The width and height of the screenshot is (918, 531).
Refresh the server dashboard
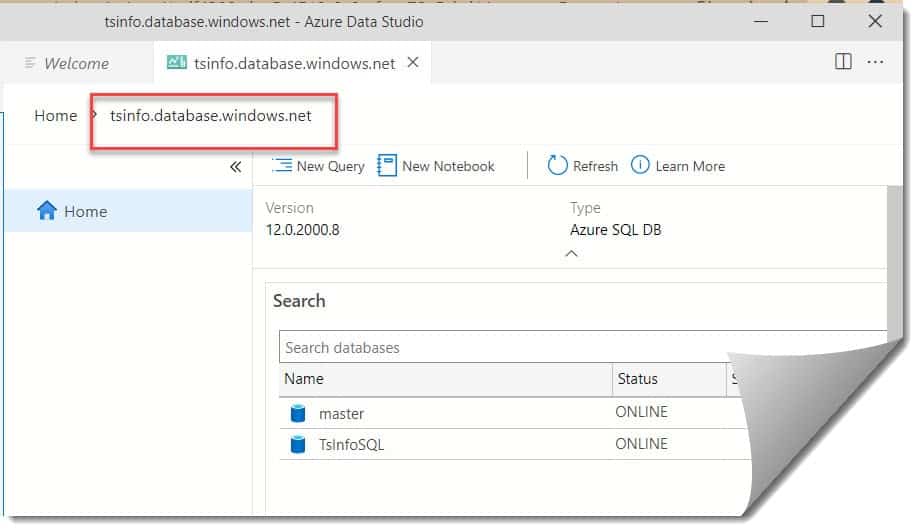[x=583, y=166]
